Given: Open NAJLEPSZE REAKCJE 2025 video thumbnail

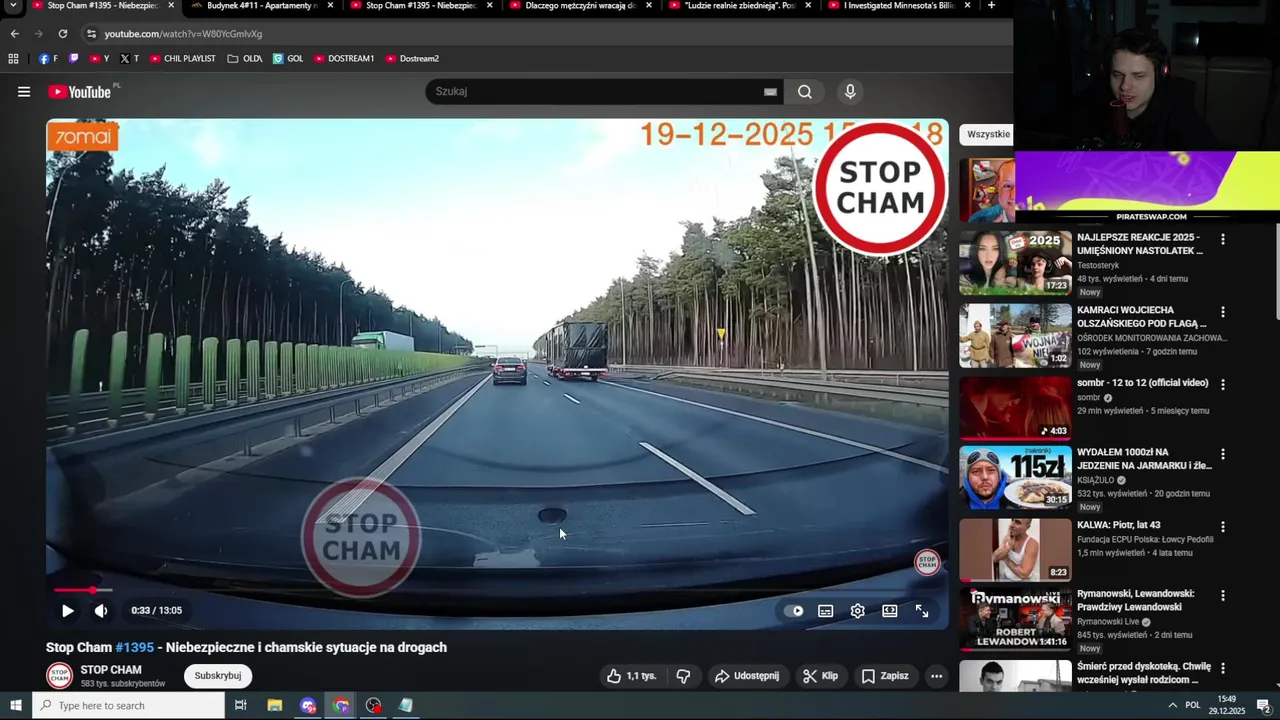Looking at the screenshot, I should tap(1015, 263).
